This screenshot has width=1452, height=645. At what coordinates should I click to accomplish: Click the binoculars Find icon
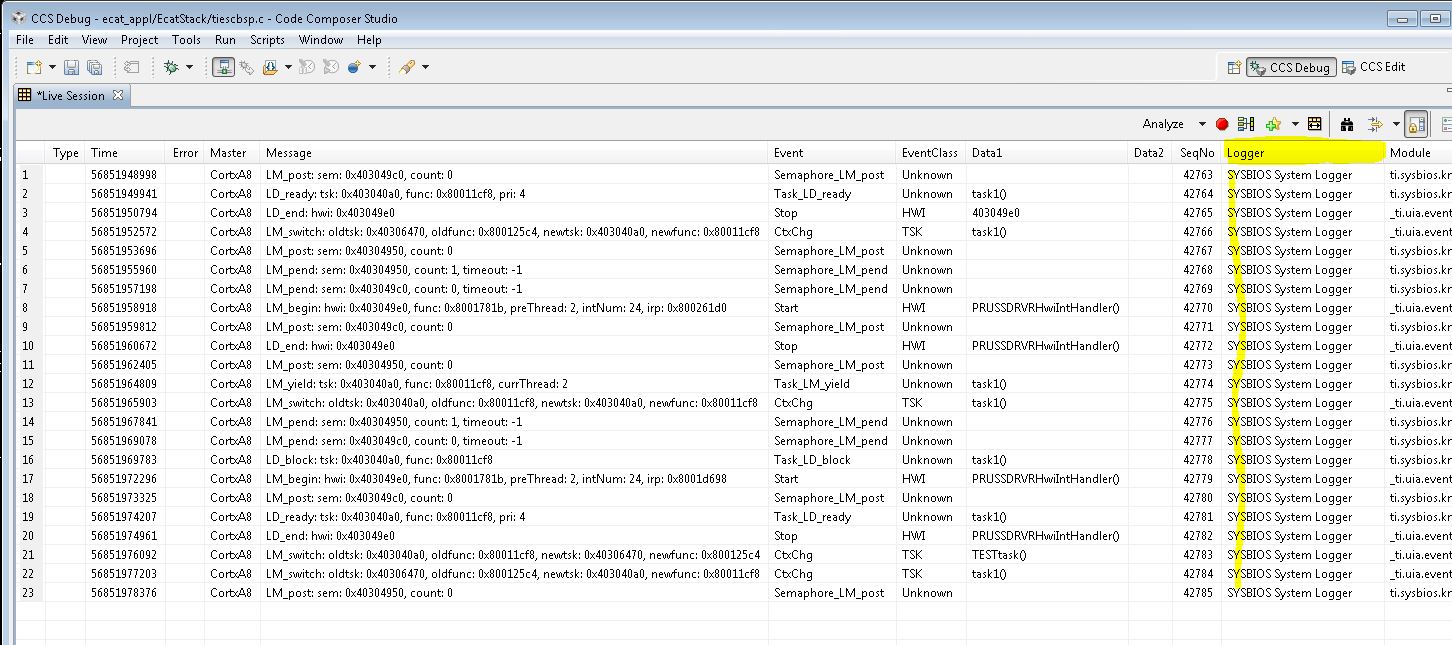pyautogui.click(x=1347, y=124)
